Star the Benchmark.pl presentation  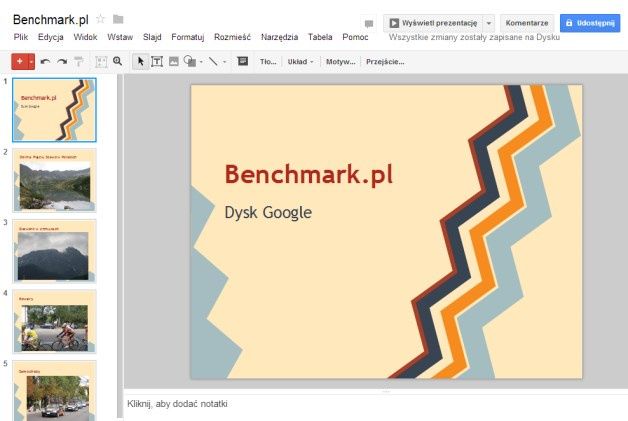point(101,19)
